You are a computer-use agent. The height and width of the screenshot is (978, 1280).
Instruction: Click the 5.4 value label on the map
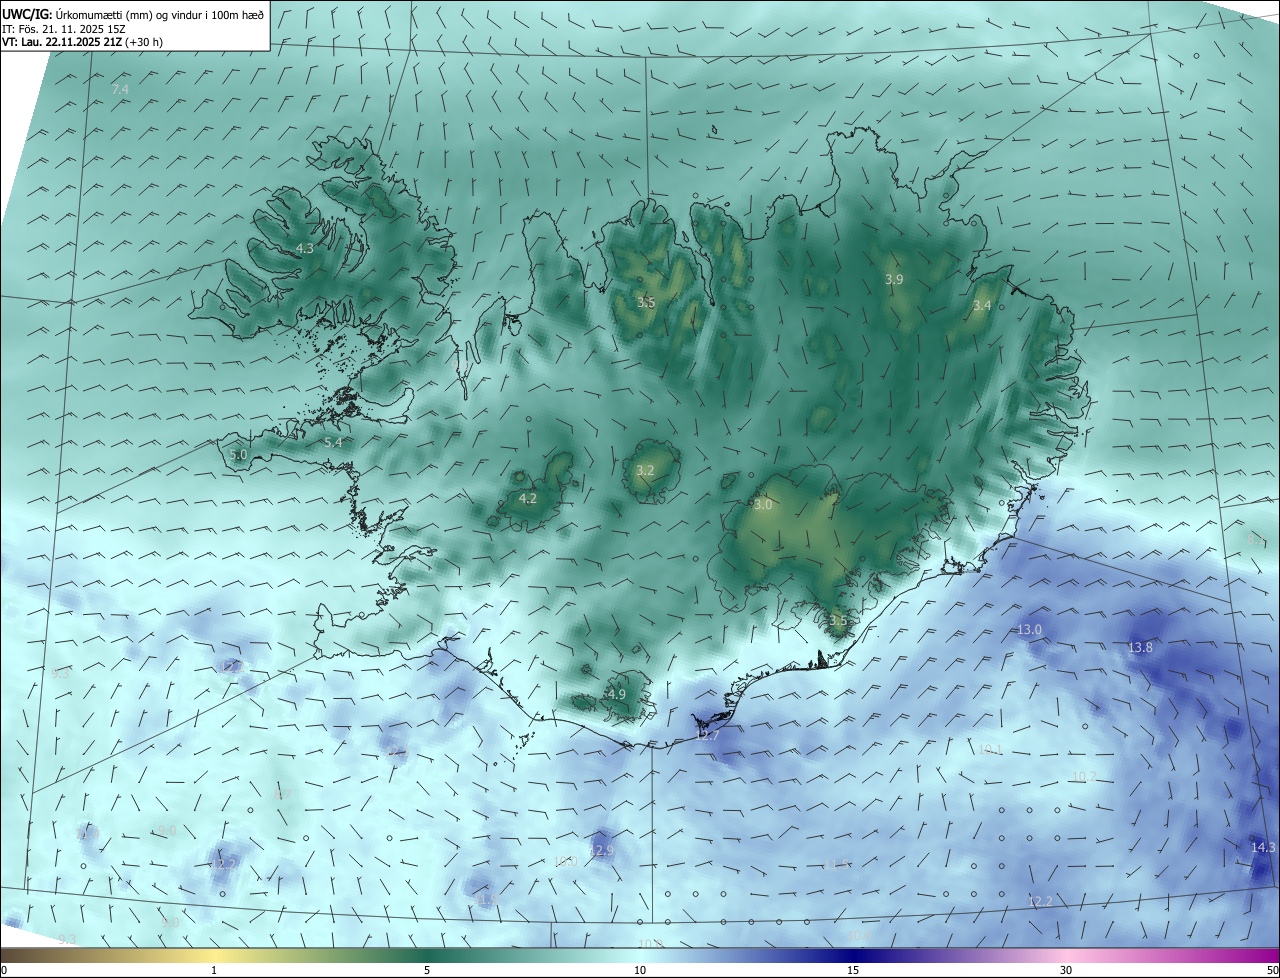pyautogui.click(x=333, y=442)
